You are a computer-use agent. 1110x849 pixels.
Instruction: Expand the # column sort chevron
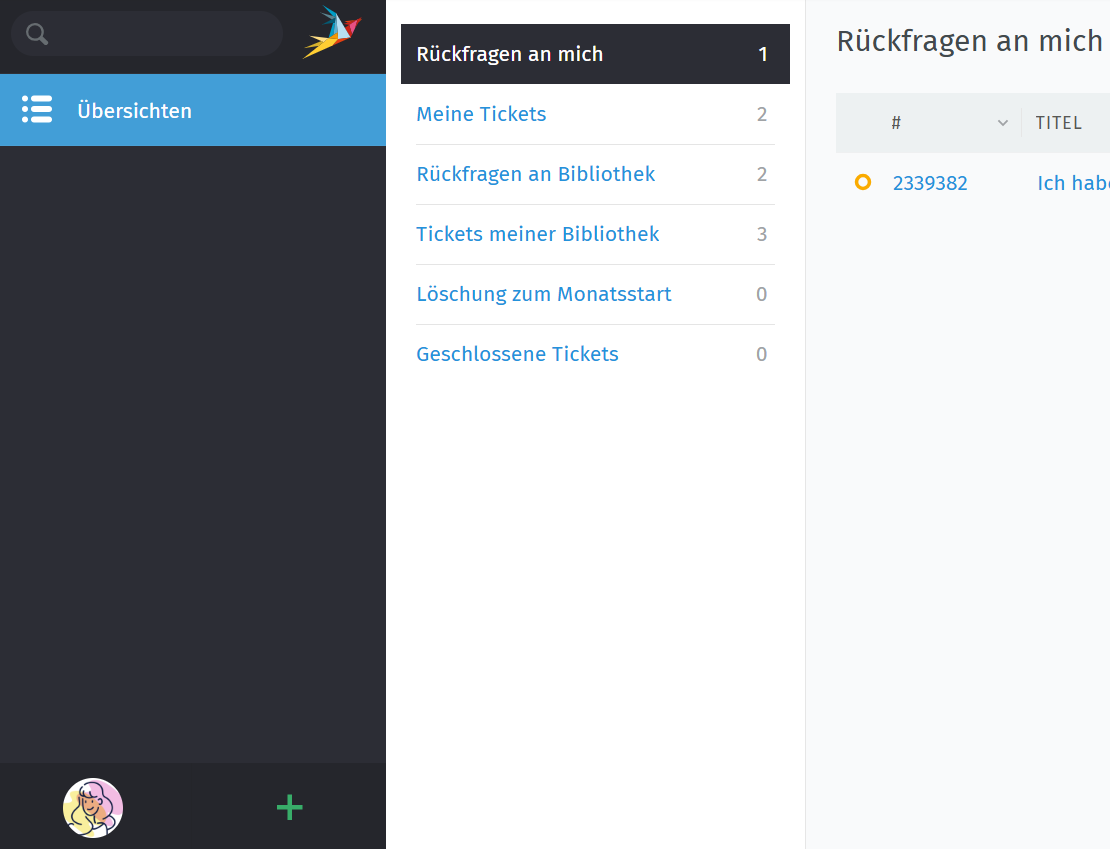coord(1003,123)
